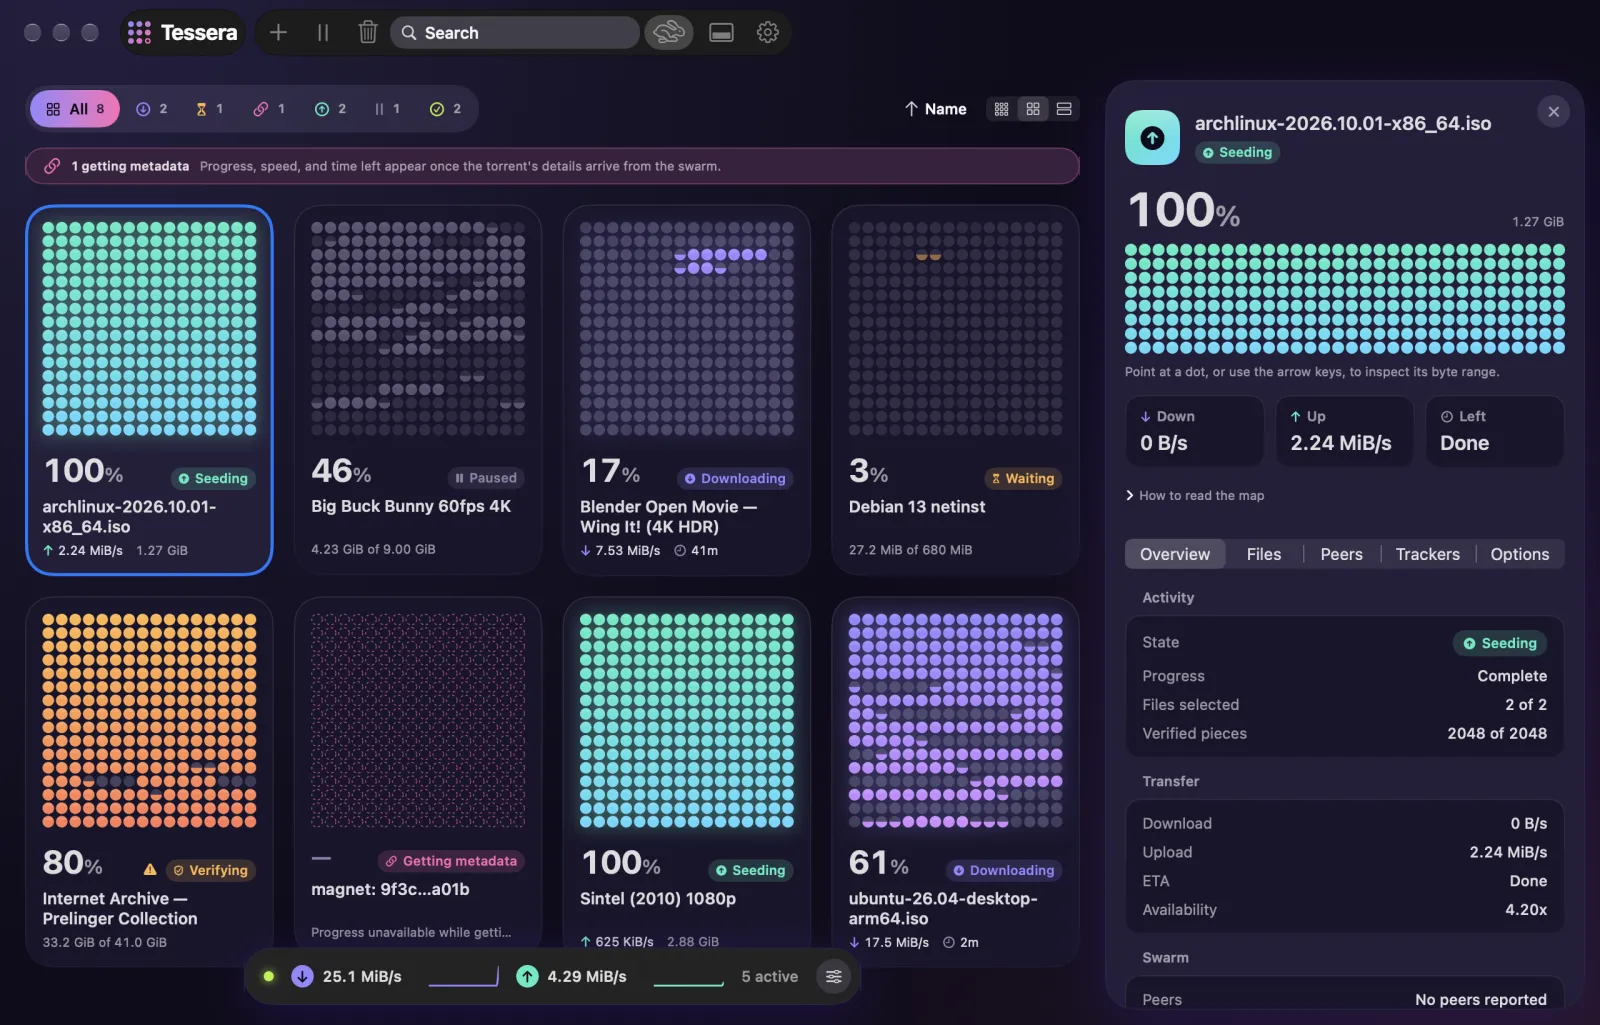
Task: Open the Peers tab
Action: tap(1341, 554)
